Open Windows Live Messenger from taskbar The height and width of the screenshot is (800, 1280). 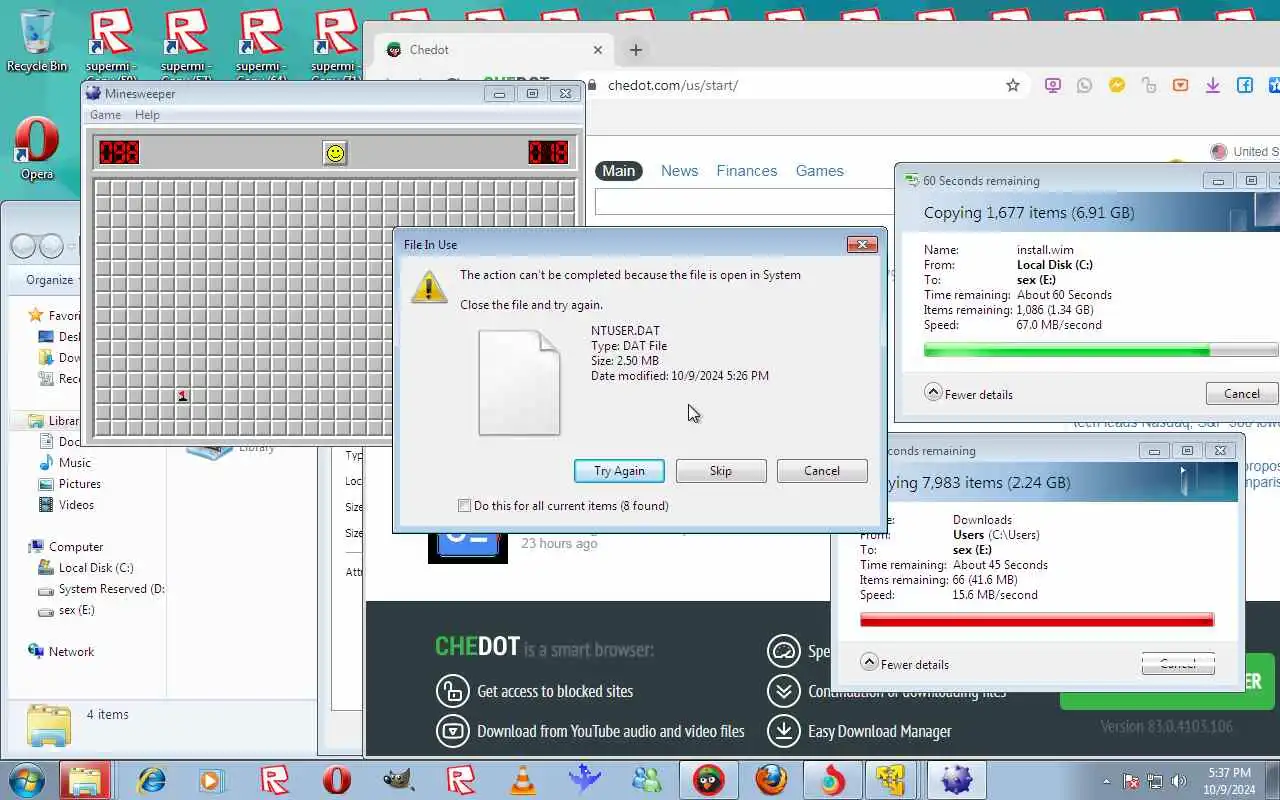(647, 780)
